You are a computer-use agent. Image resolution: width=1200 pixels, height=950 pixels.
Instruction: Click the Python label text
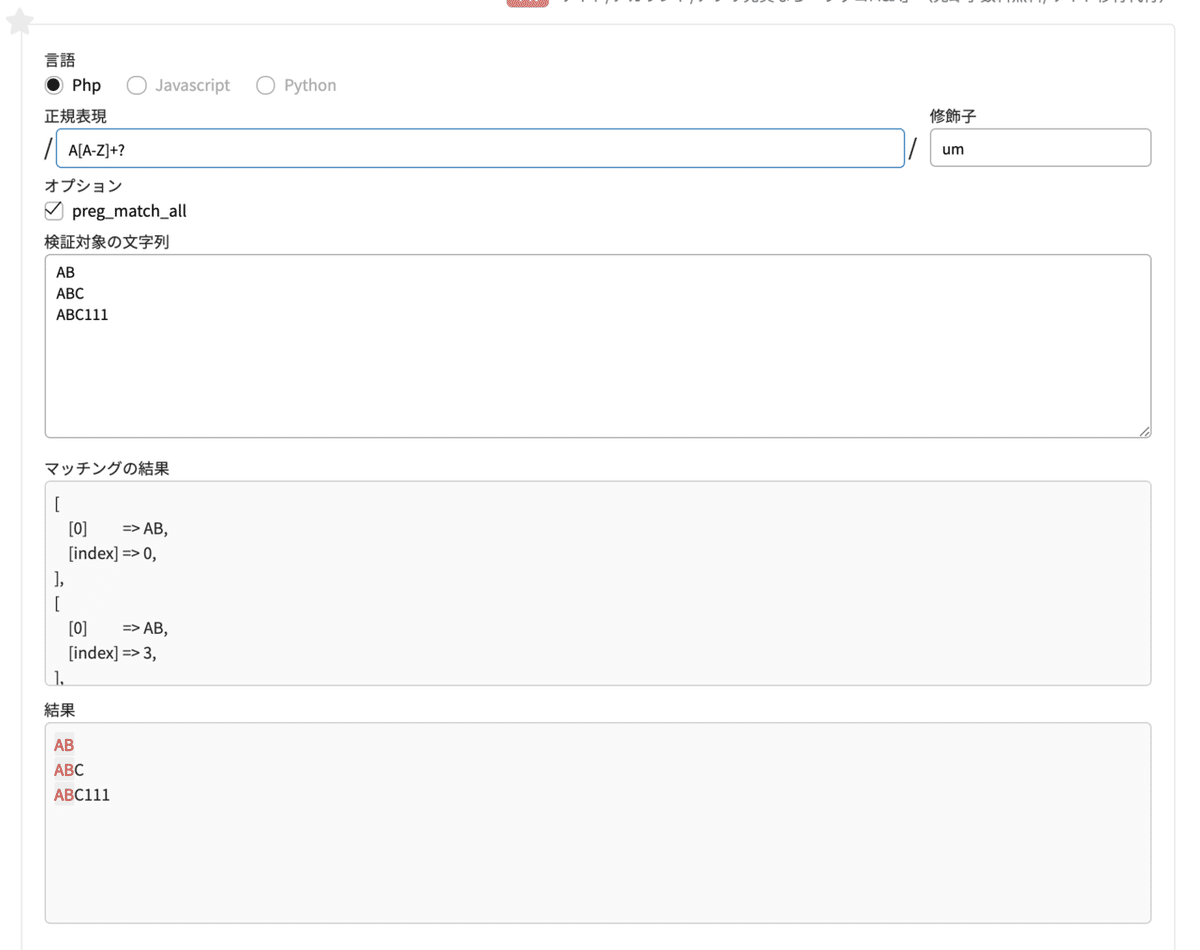click(310, 85)
